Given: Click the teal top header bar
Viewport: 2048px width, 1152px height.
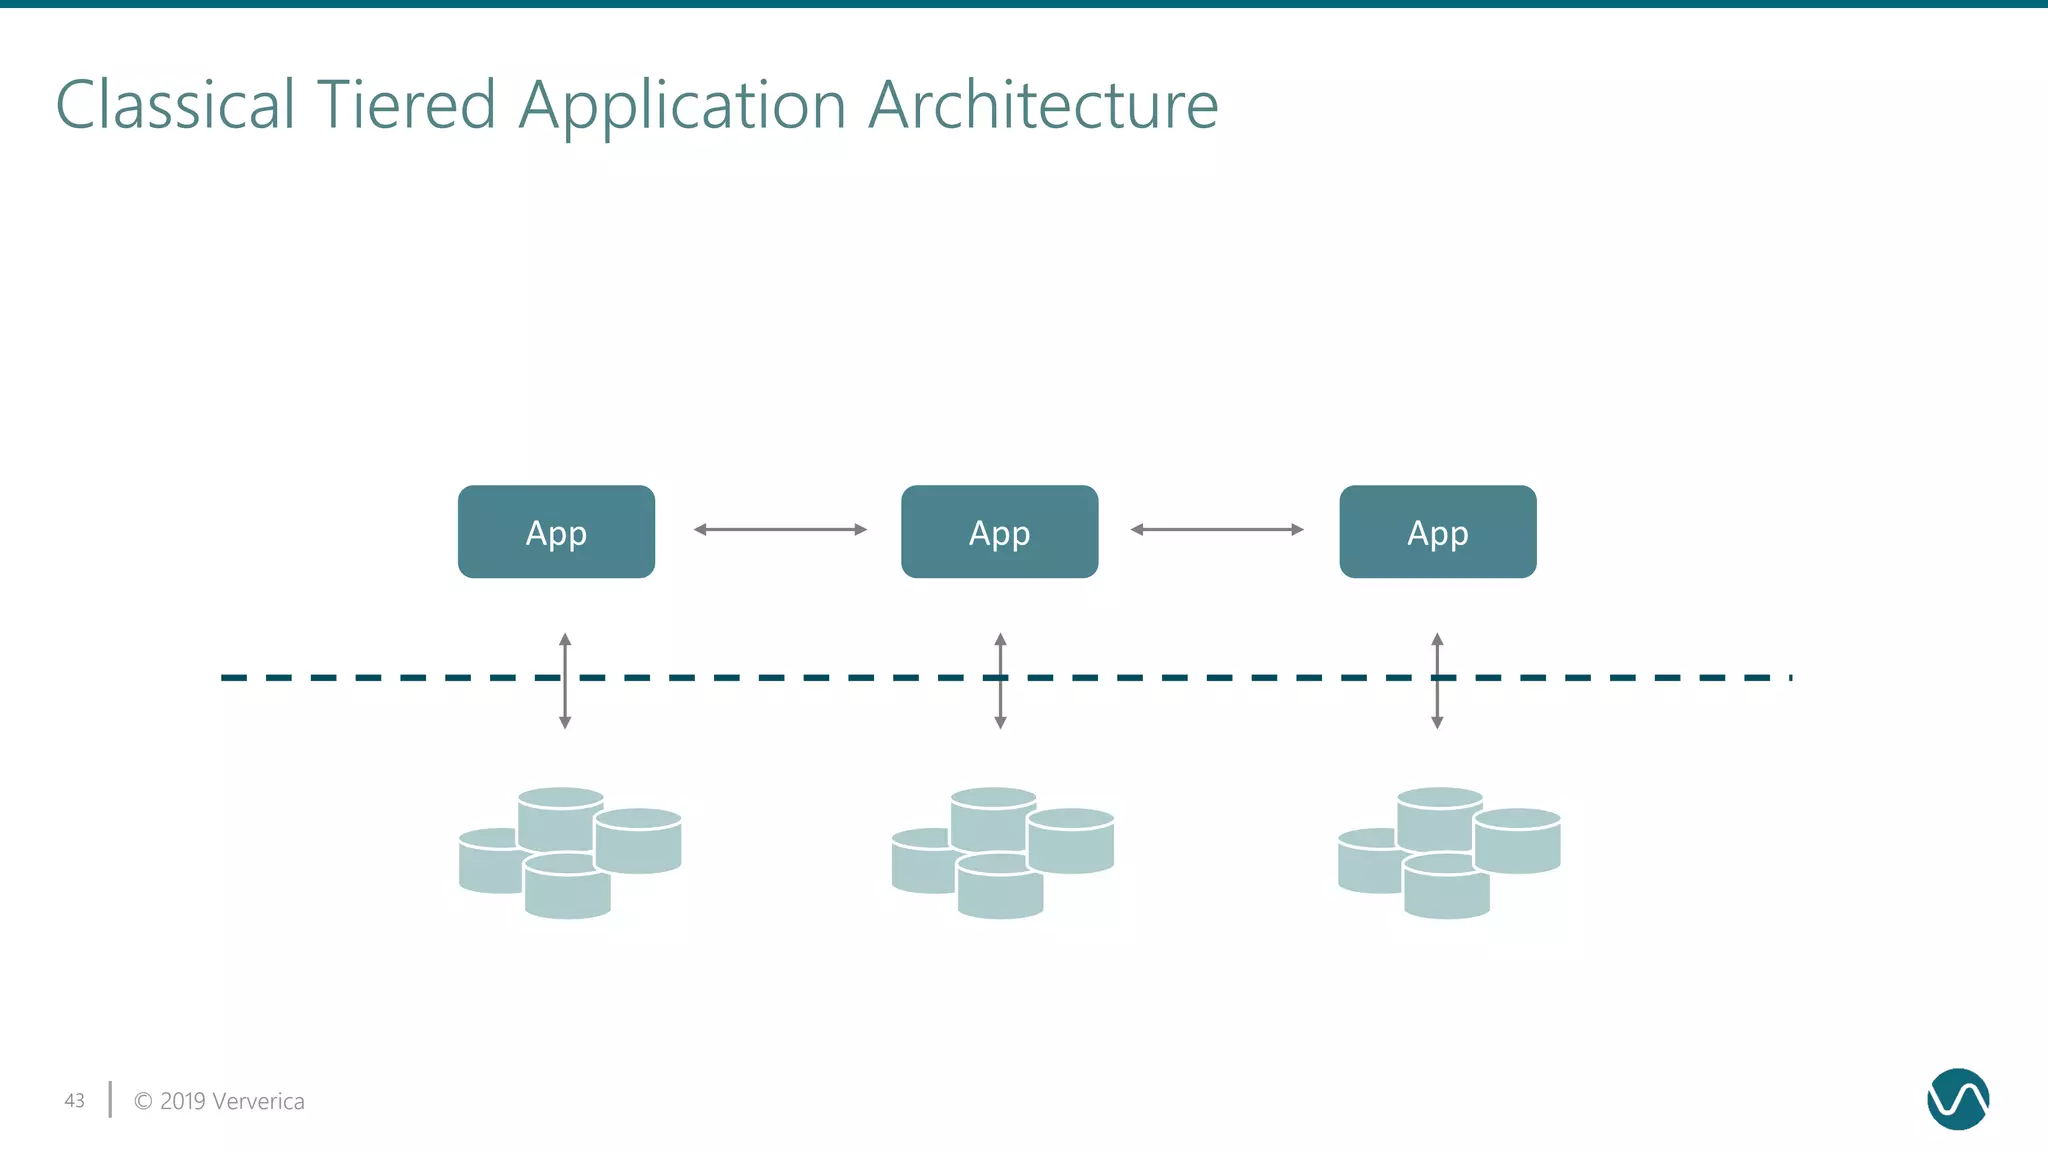Looking at the screenshot, I should 1024,4.
